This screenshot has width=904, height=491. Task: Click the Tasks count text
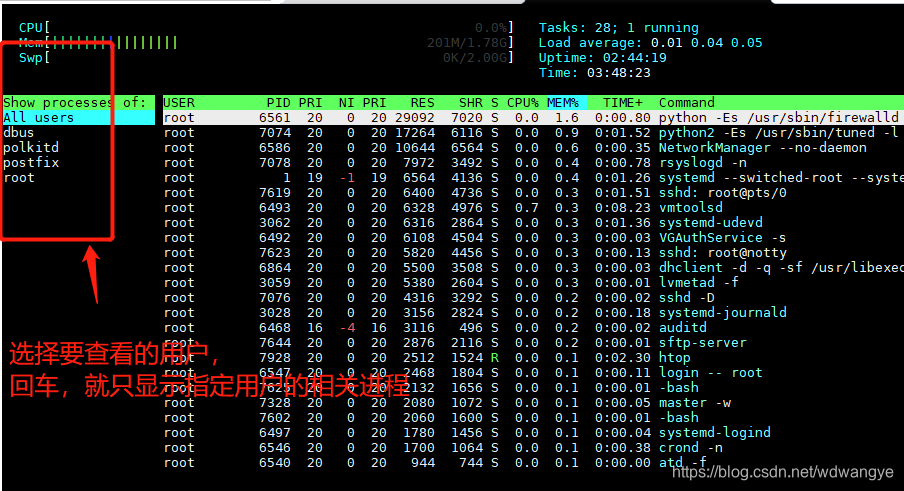point(618,28)
